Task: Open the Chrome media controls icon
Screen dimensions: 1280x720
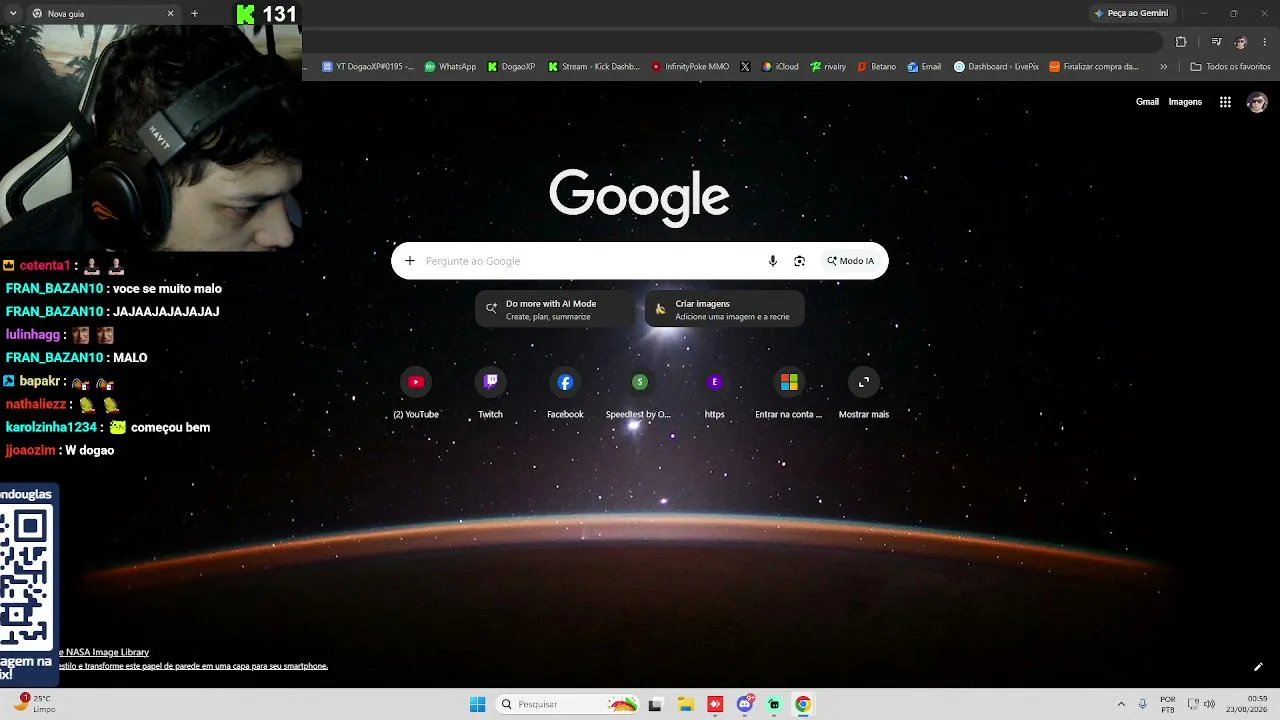Action: 1216,42
